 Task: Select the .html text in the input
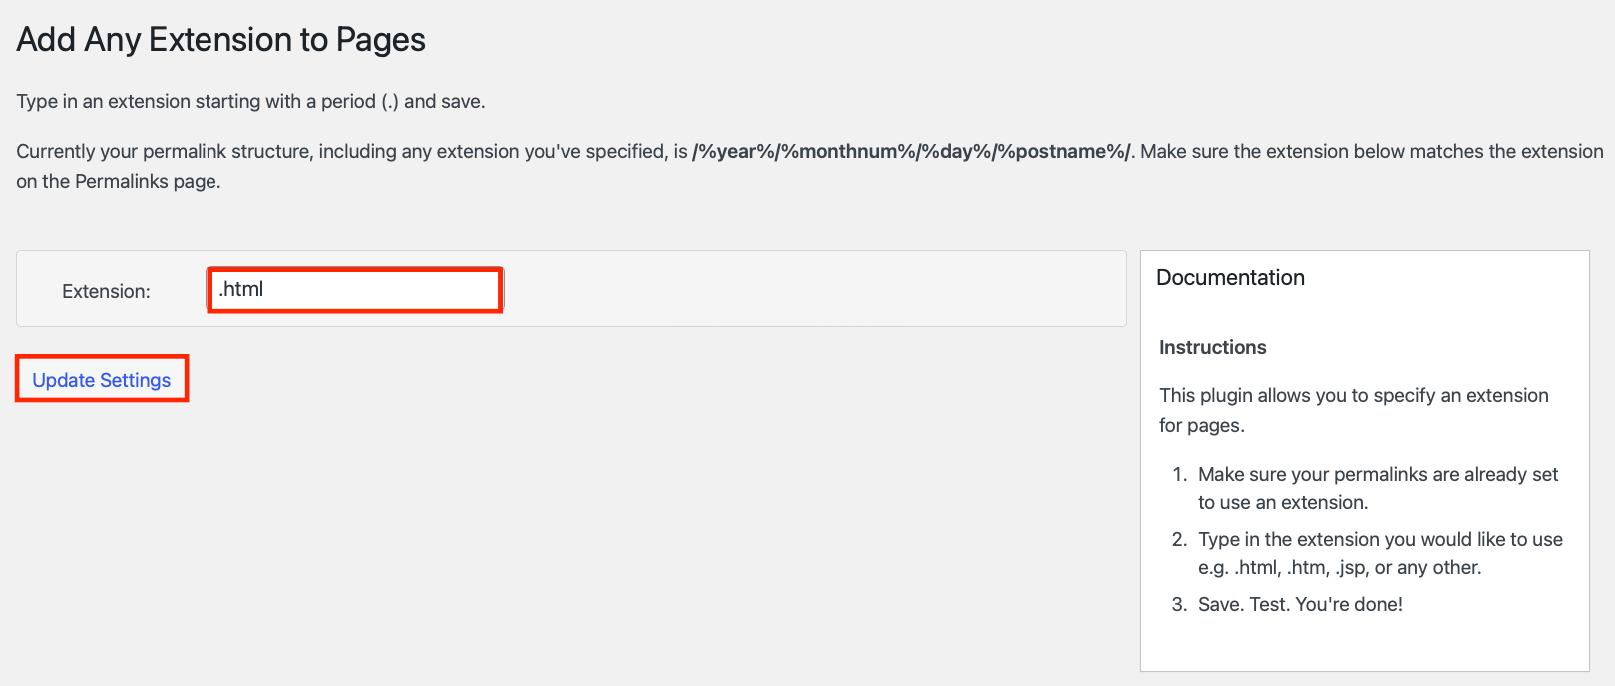(240, 288)
